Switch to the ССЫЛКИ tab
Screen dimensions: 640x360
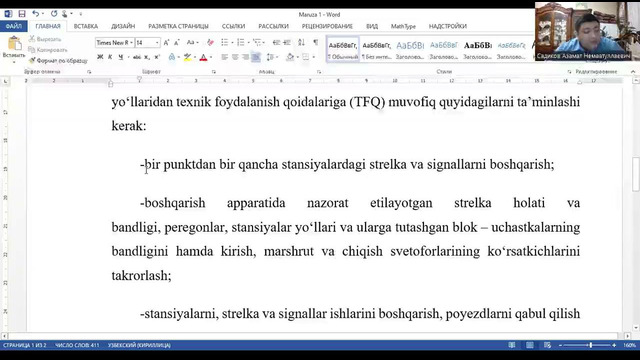(233, 26)
